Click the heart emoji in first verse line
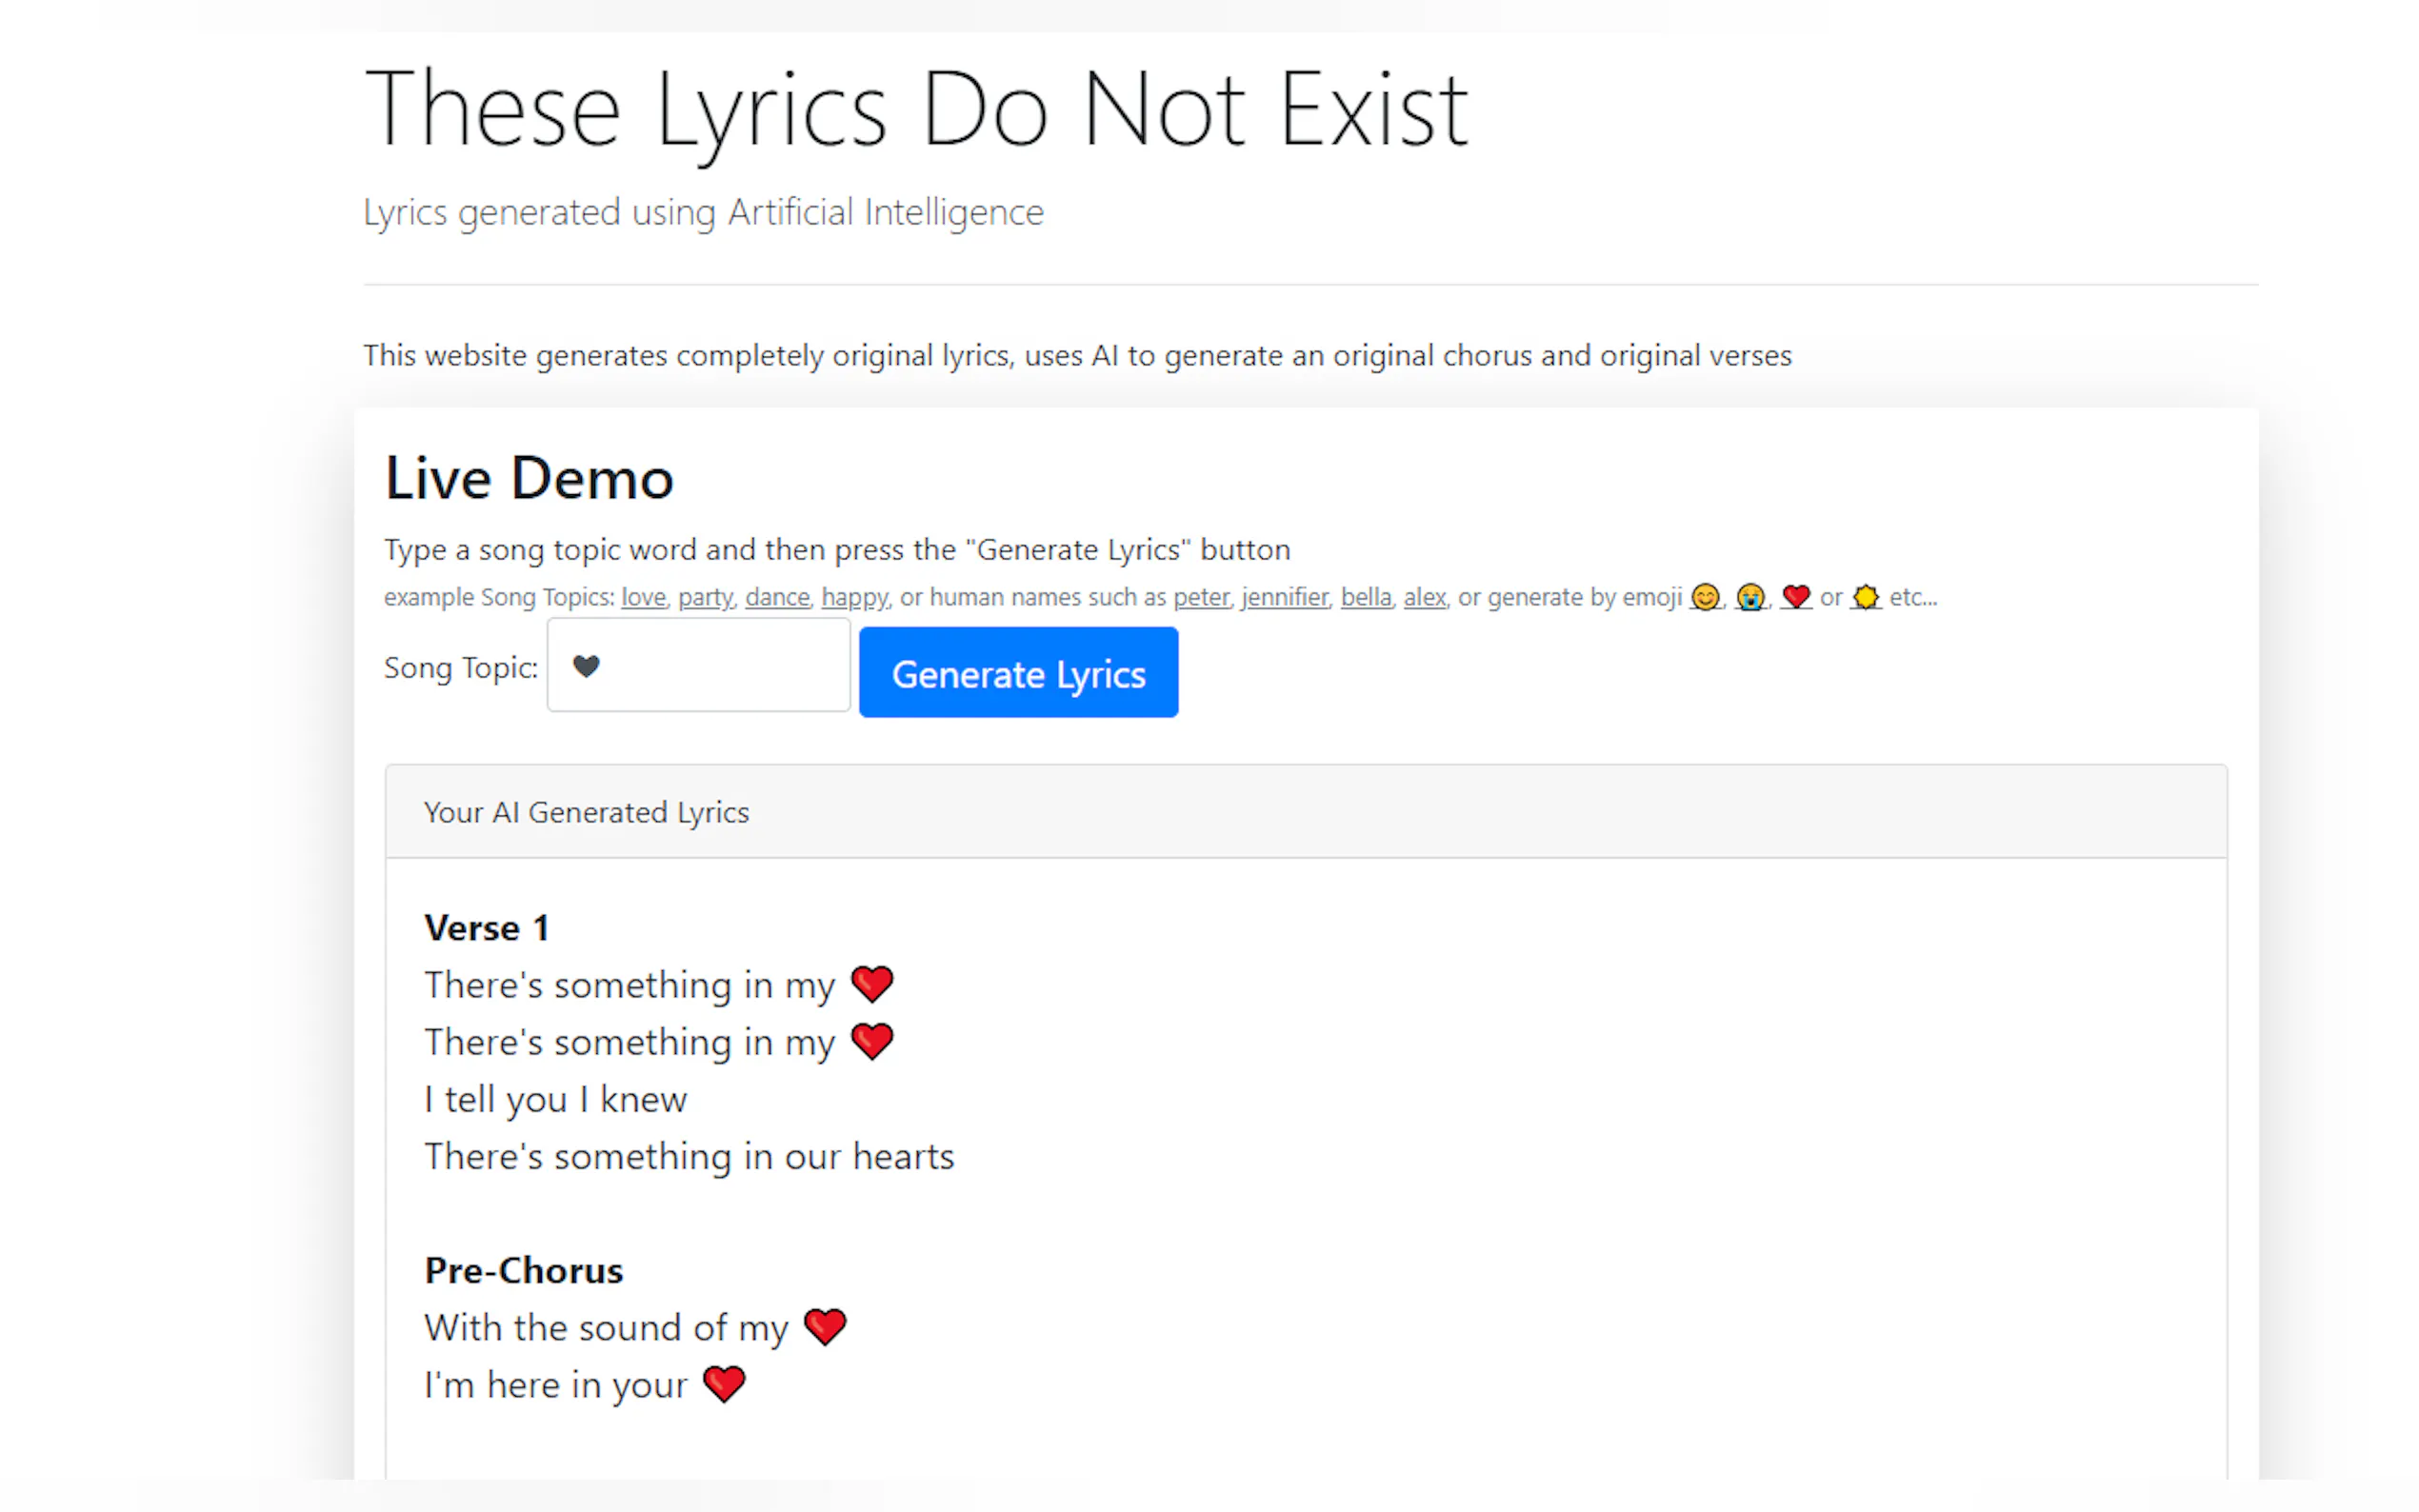 (872, 985)
